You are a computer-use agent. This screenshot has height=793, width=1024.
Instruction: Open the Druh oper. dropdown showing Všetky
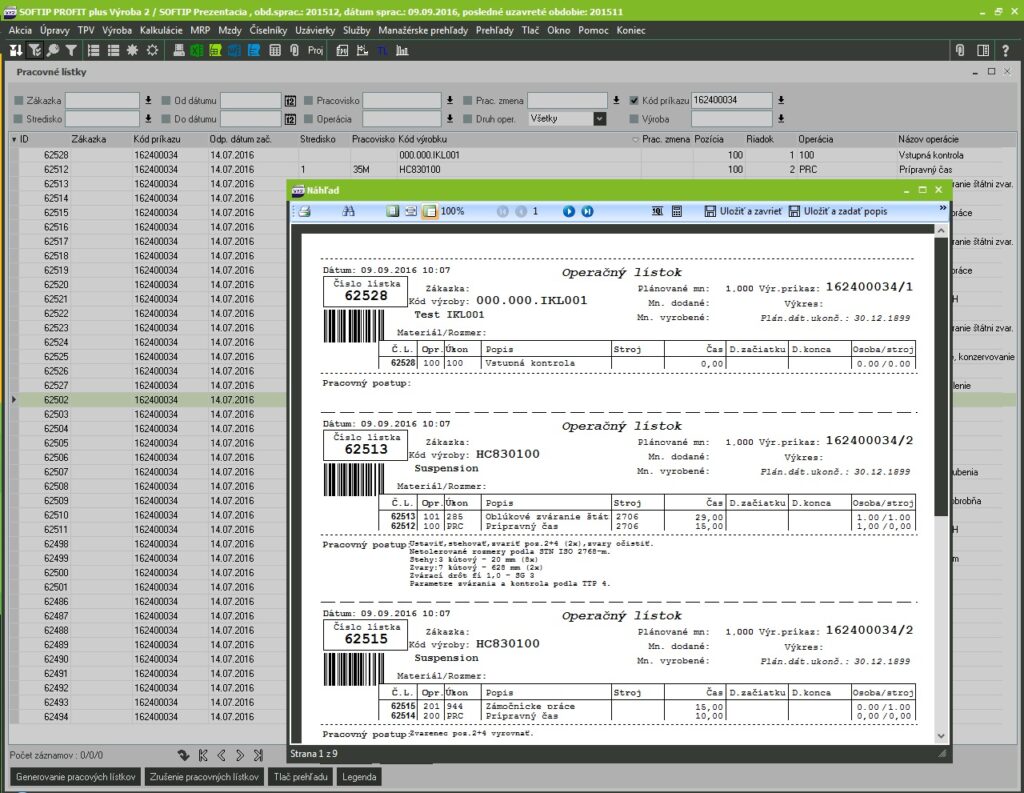pos(599,119)
